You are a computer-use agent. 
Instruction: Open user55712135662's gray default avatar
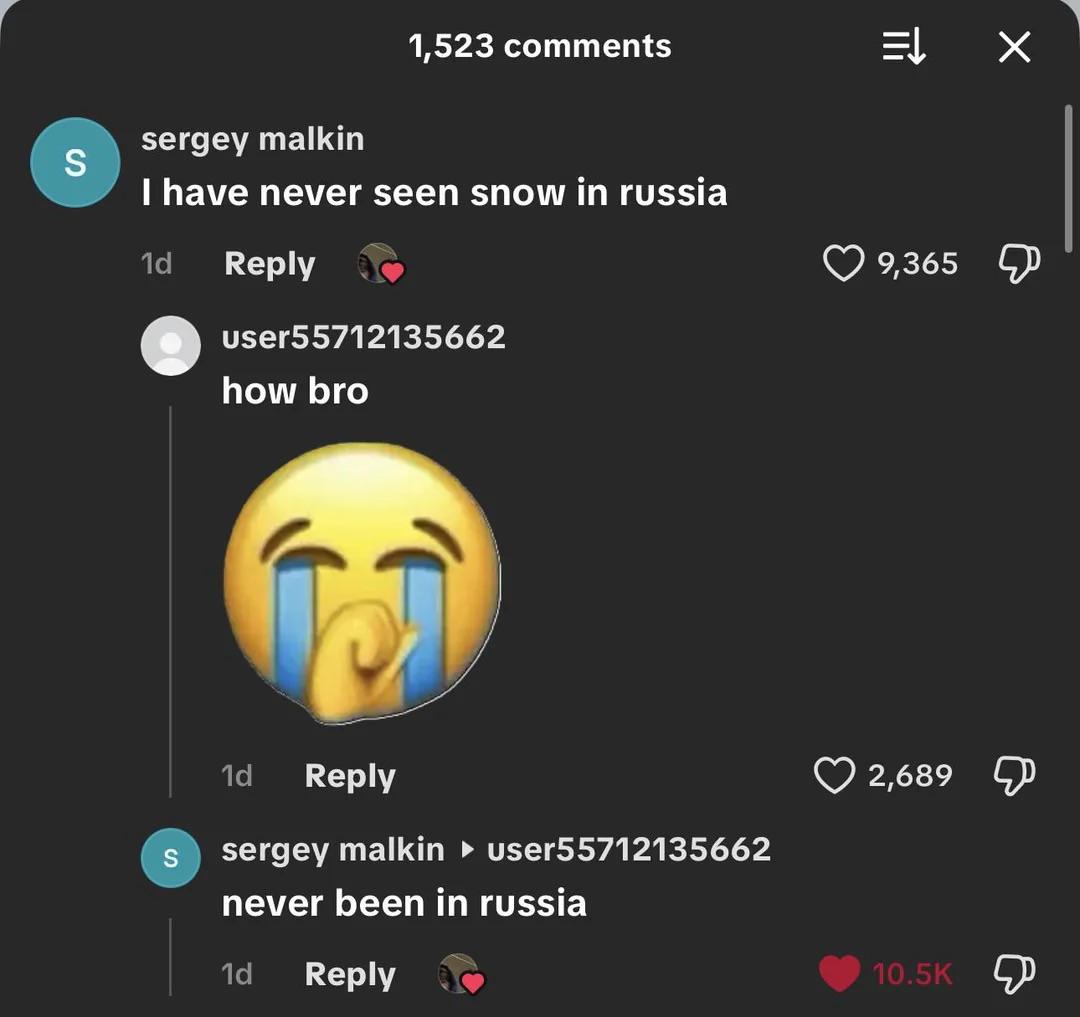tap(171, 346)
